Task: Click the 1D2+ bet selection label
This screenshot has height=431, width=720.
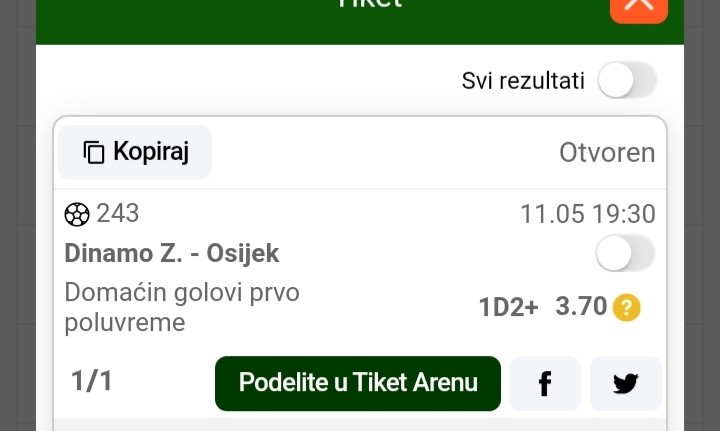Action: (508, 307)
